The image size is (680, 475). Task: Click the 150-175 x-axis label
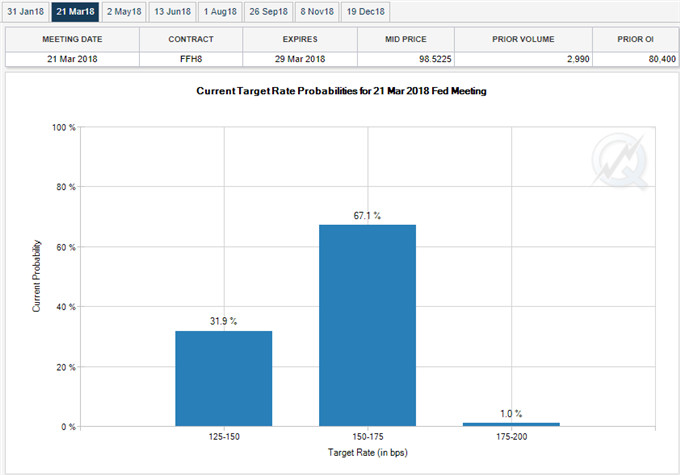click(x=368, y=437)
